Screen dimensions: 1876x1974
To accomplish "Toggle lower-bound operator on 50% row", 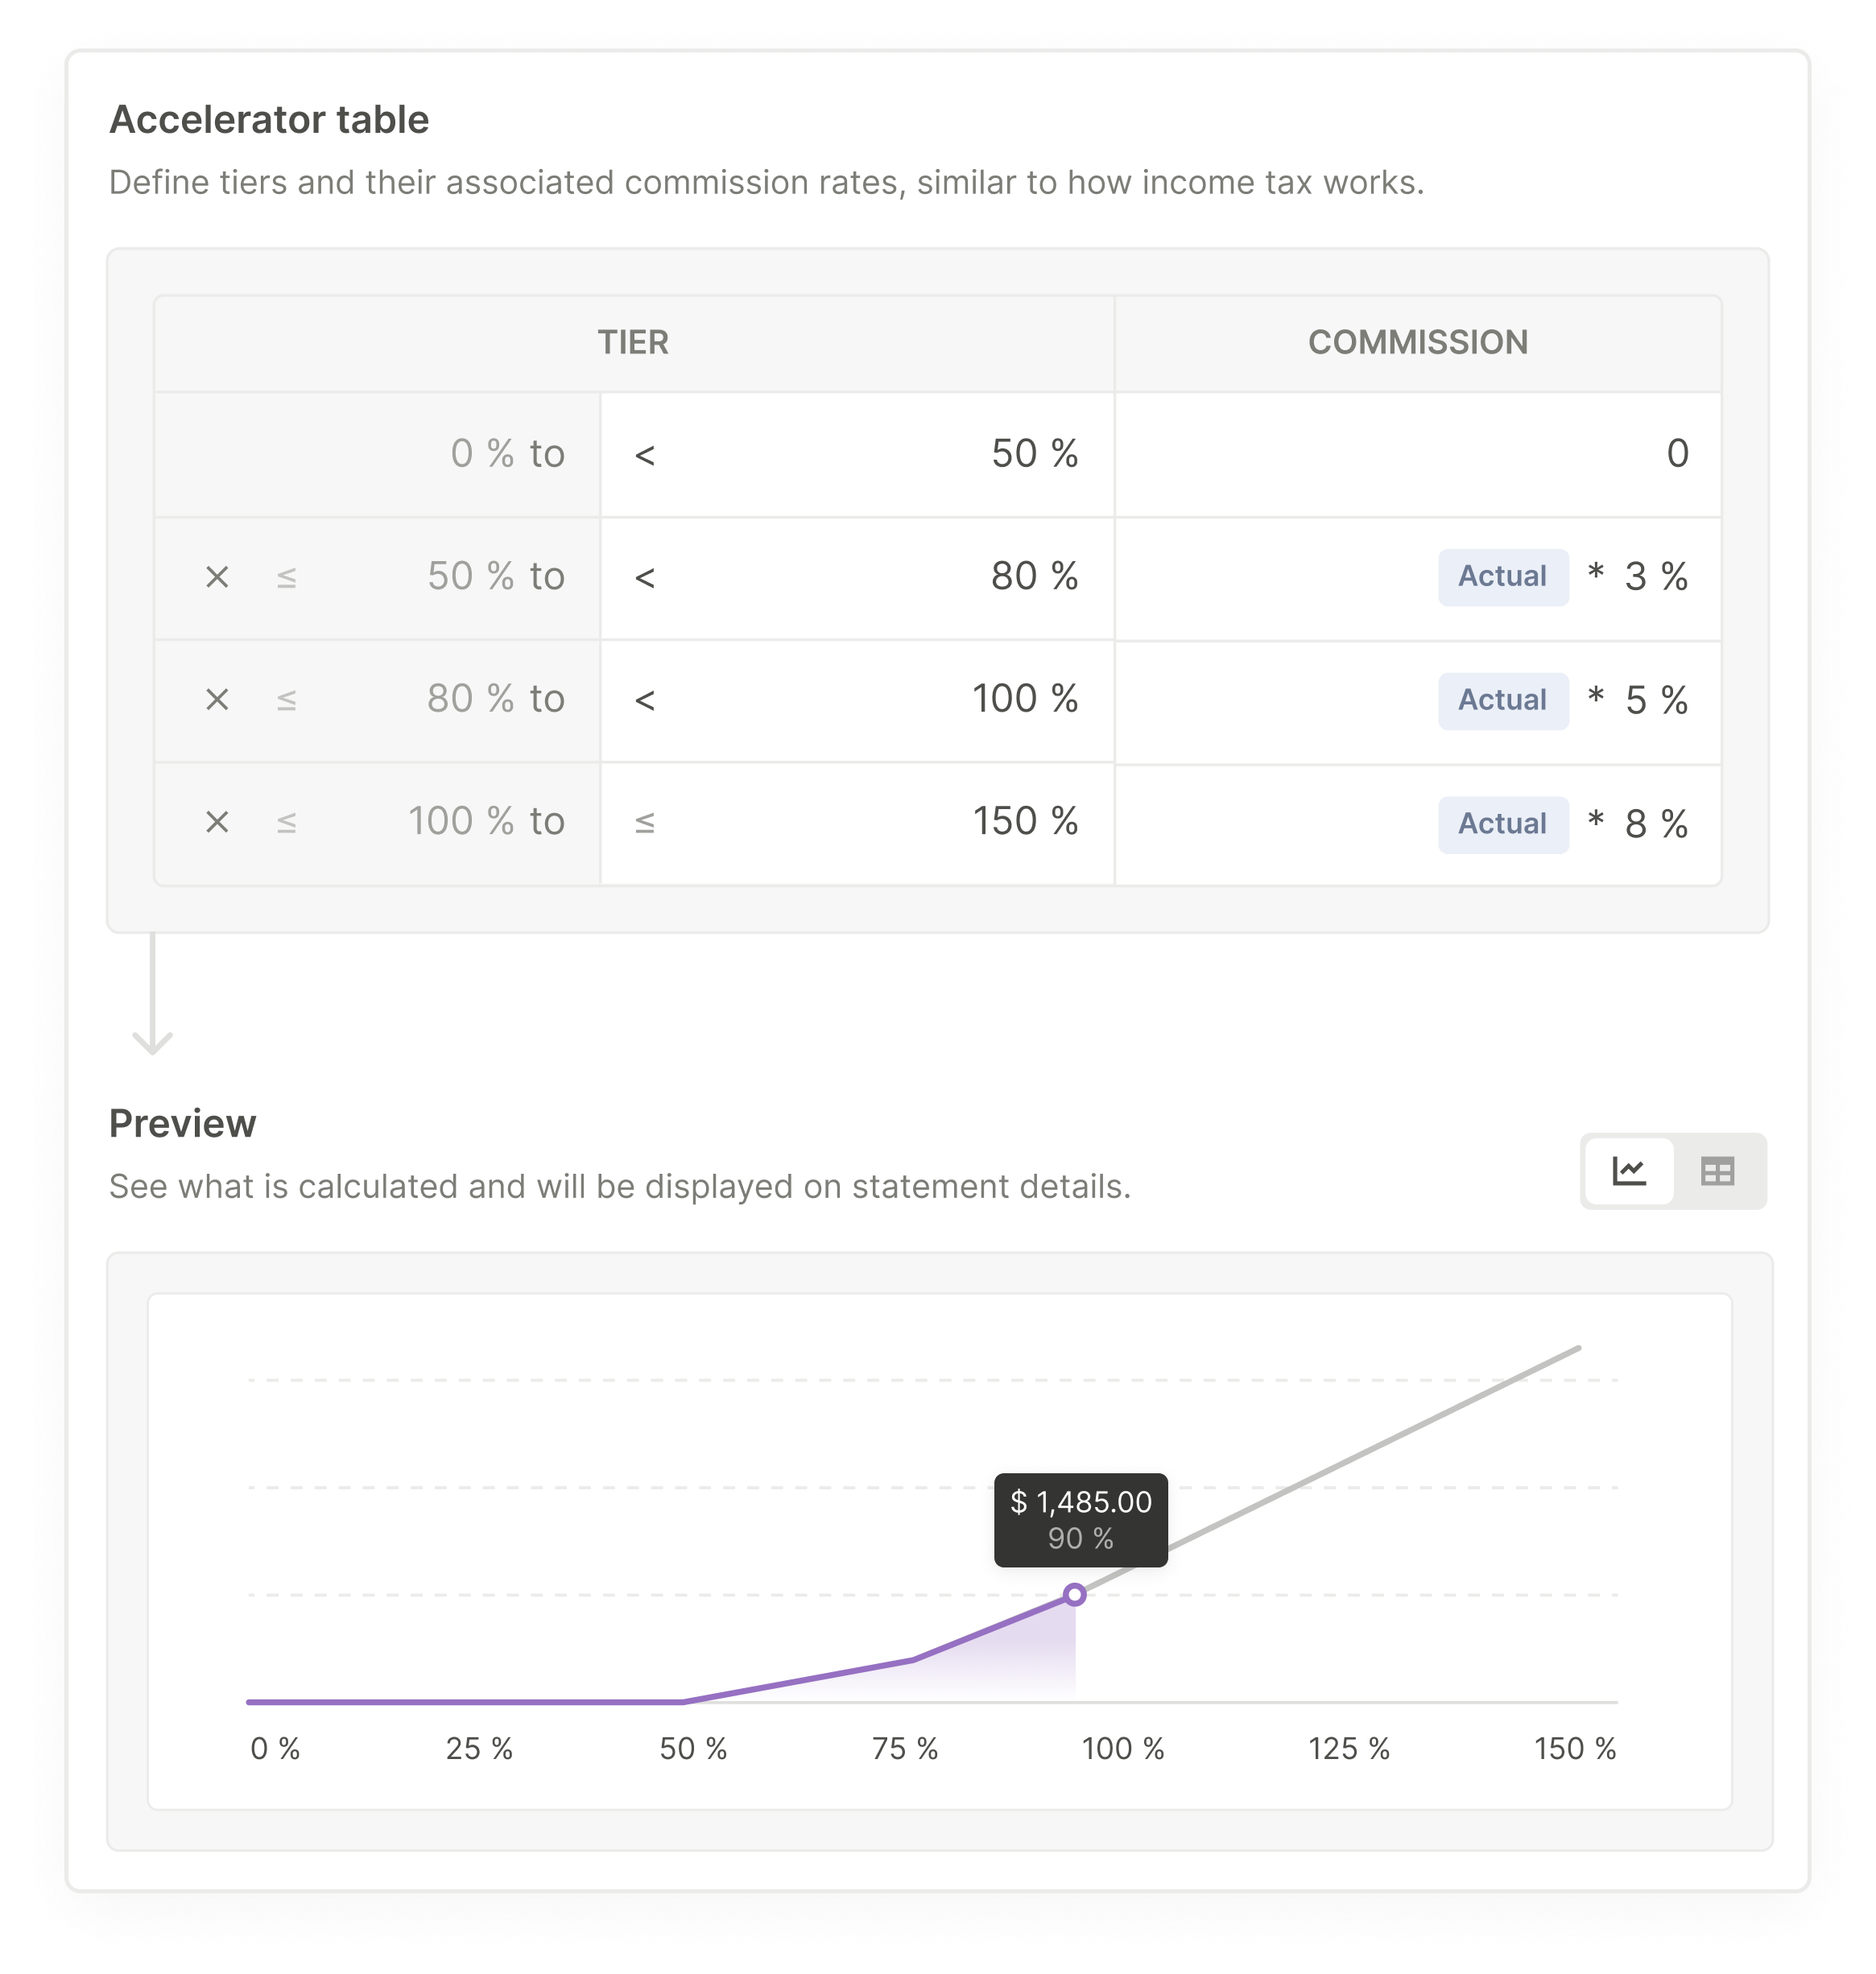I will tap(287, 577).
